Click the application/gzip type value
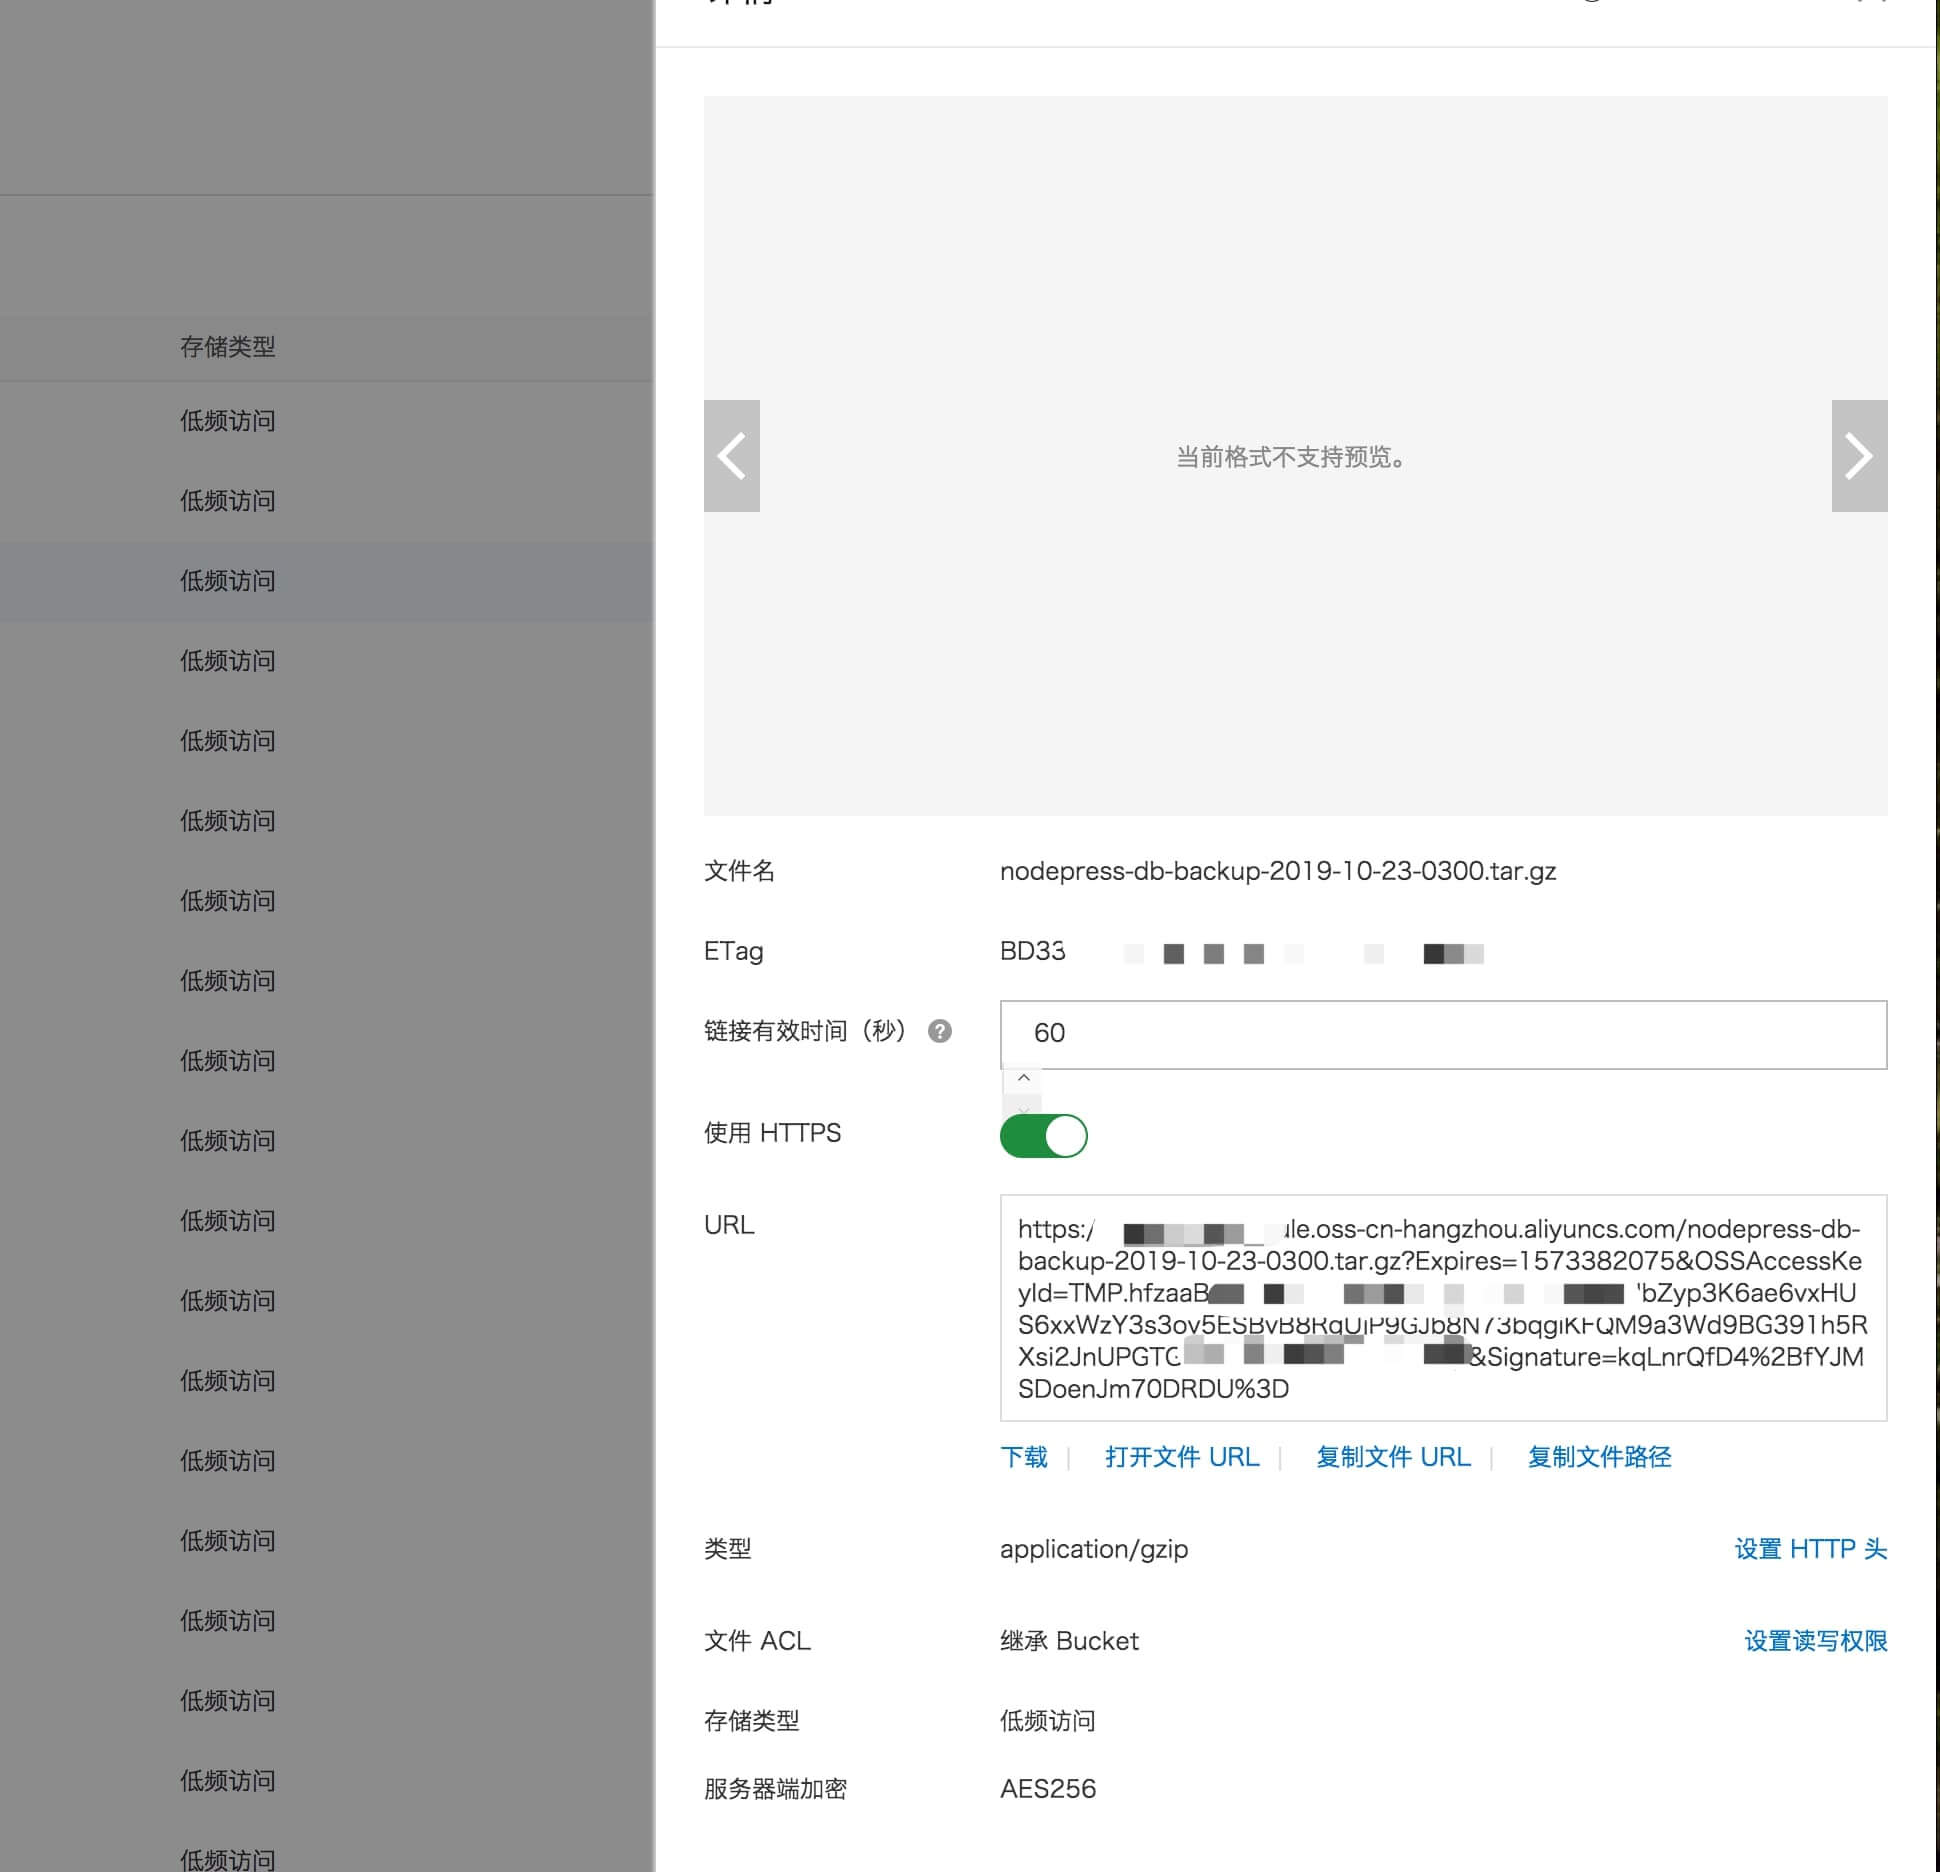 [1093, 1549]
